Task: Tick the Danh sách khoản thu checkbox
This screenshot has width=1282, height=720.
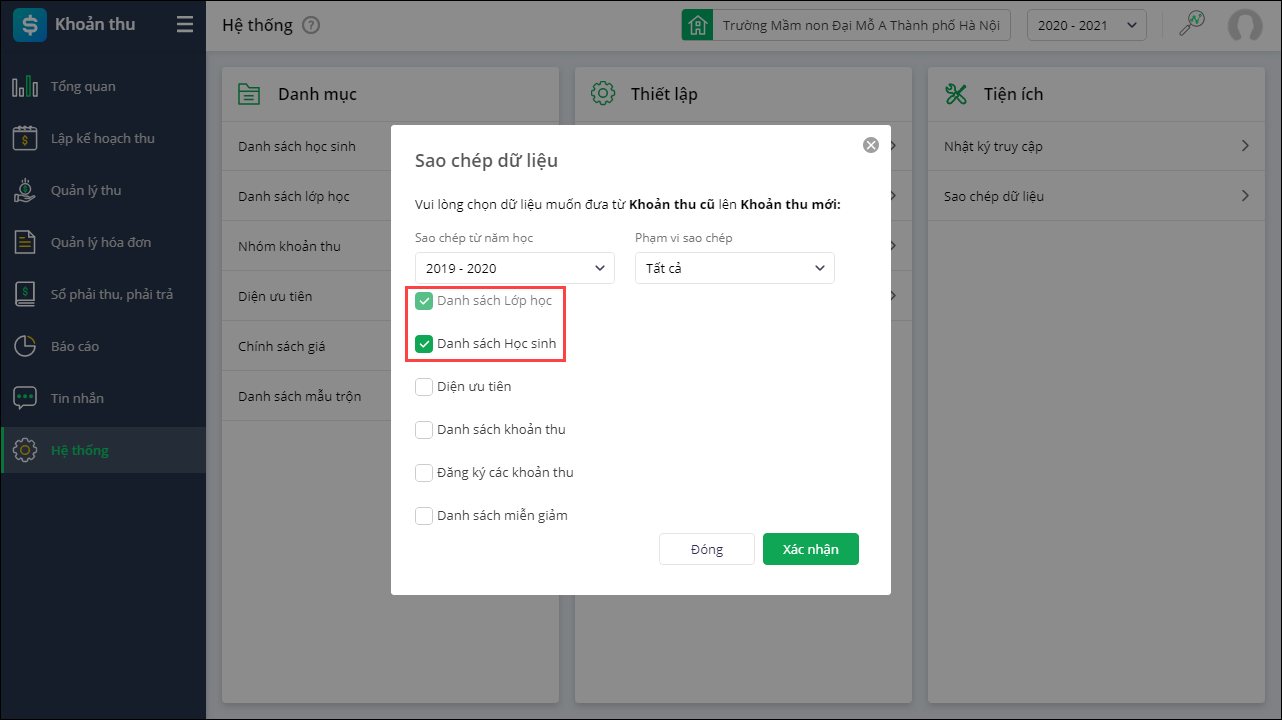Action: pos(424,430)
